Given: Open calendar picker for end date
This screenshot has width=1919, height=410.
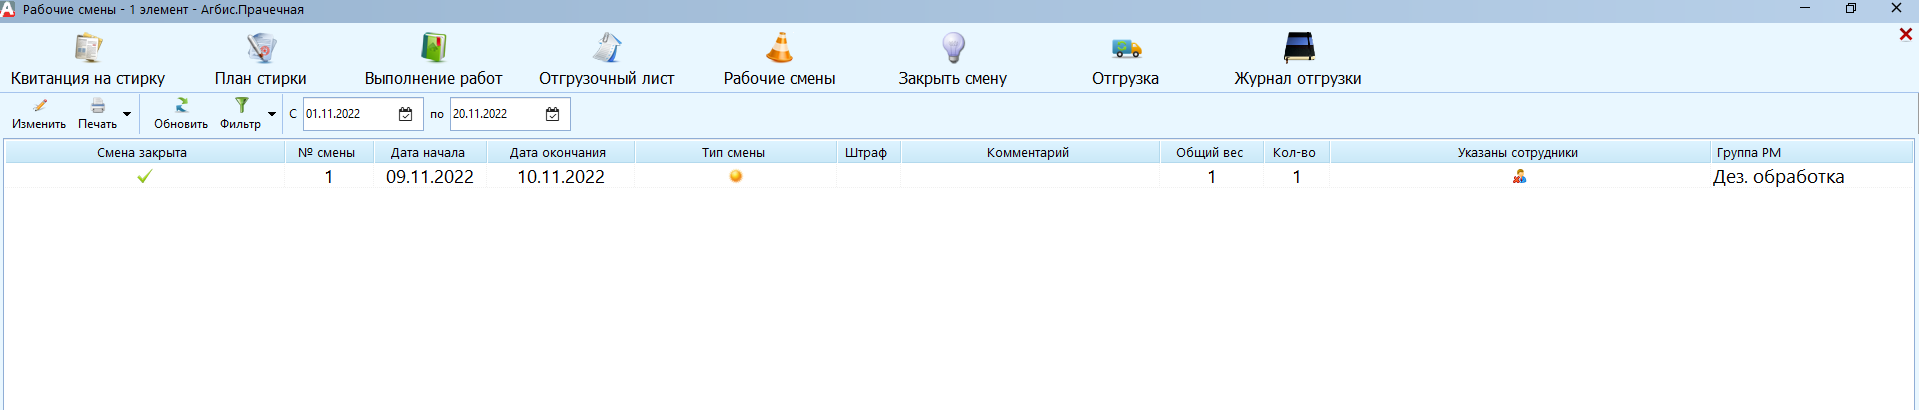Looking at the screenshot, I should (553, 114).
